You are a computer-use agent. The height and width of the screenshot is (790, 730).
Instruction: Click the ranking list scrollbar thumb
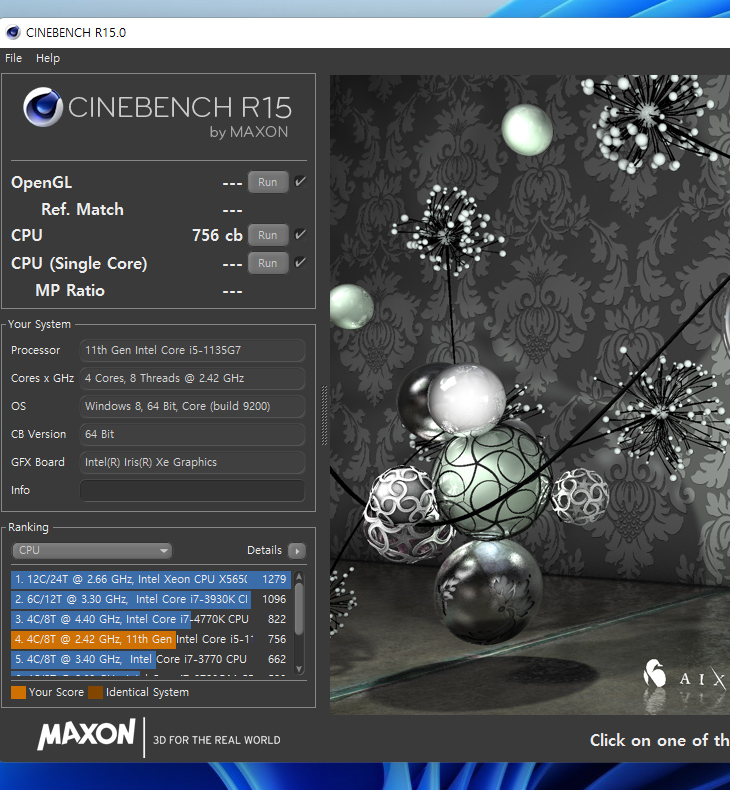[x=299, y=609]
